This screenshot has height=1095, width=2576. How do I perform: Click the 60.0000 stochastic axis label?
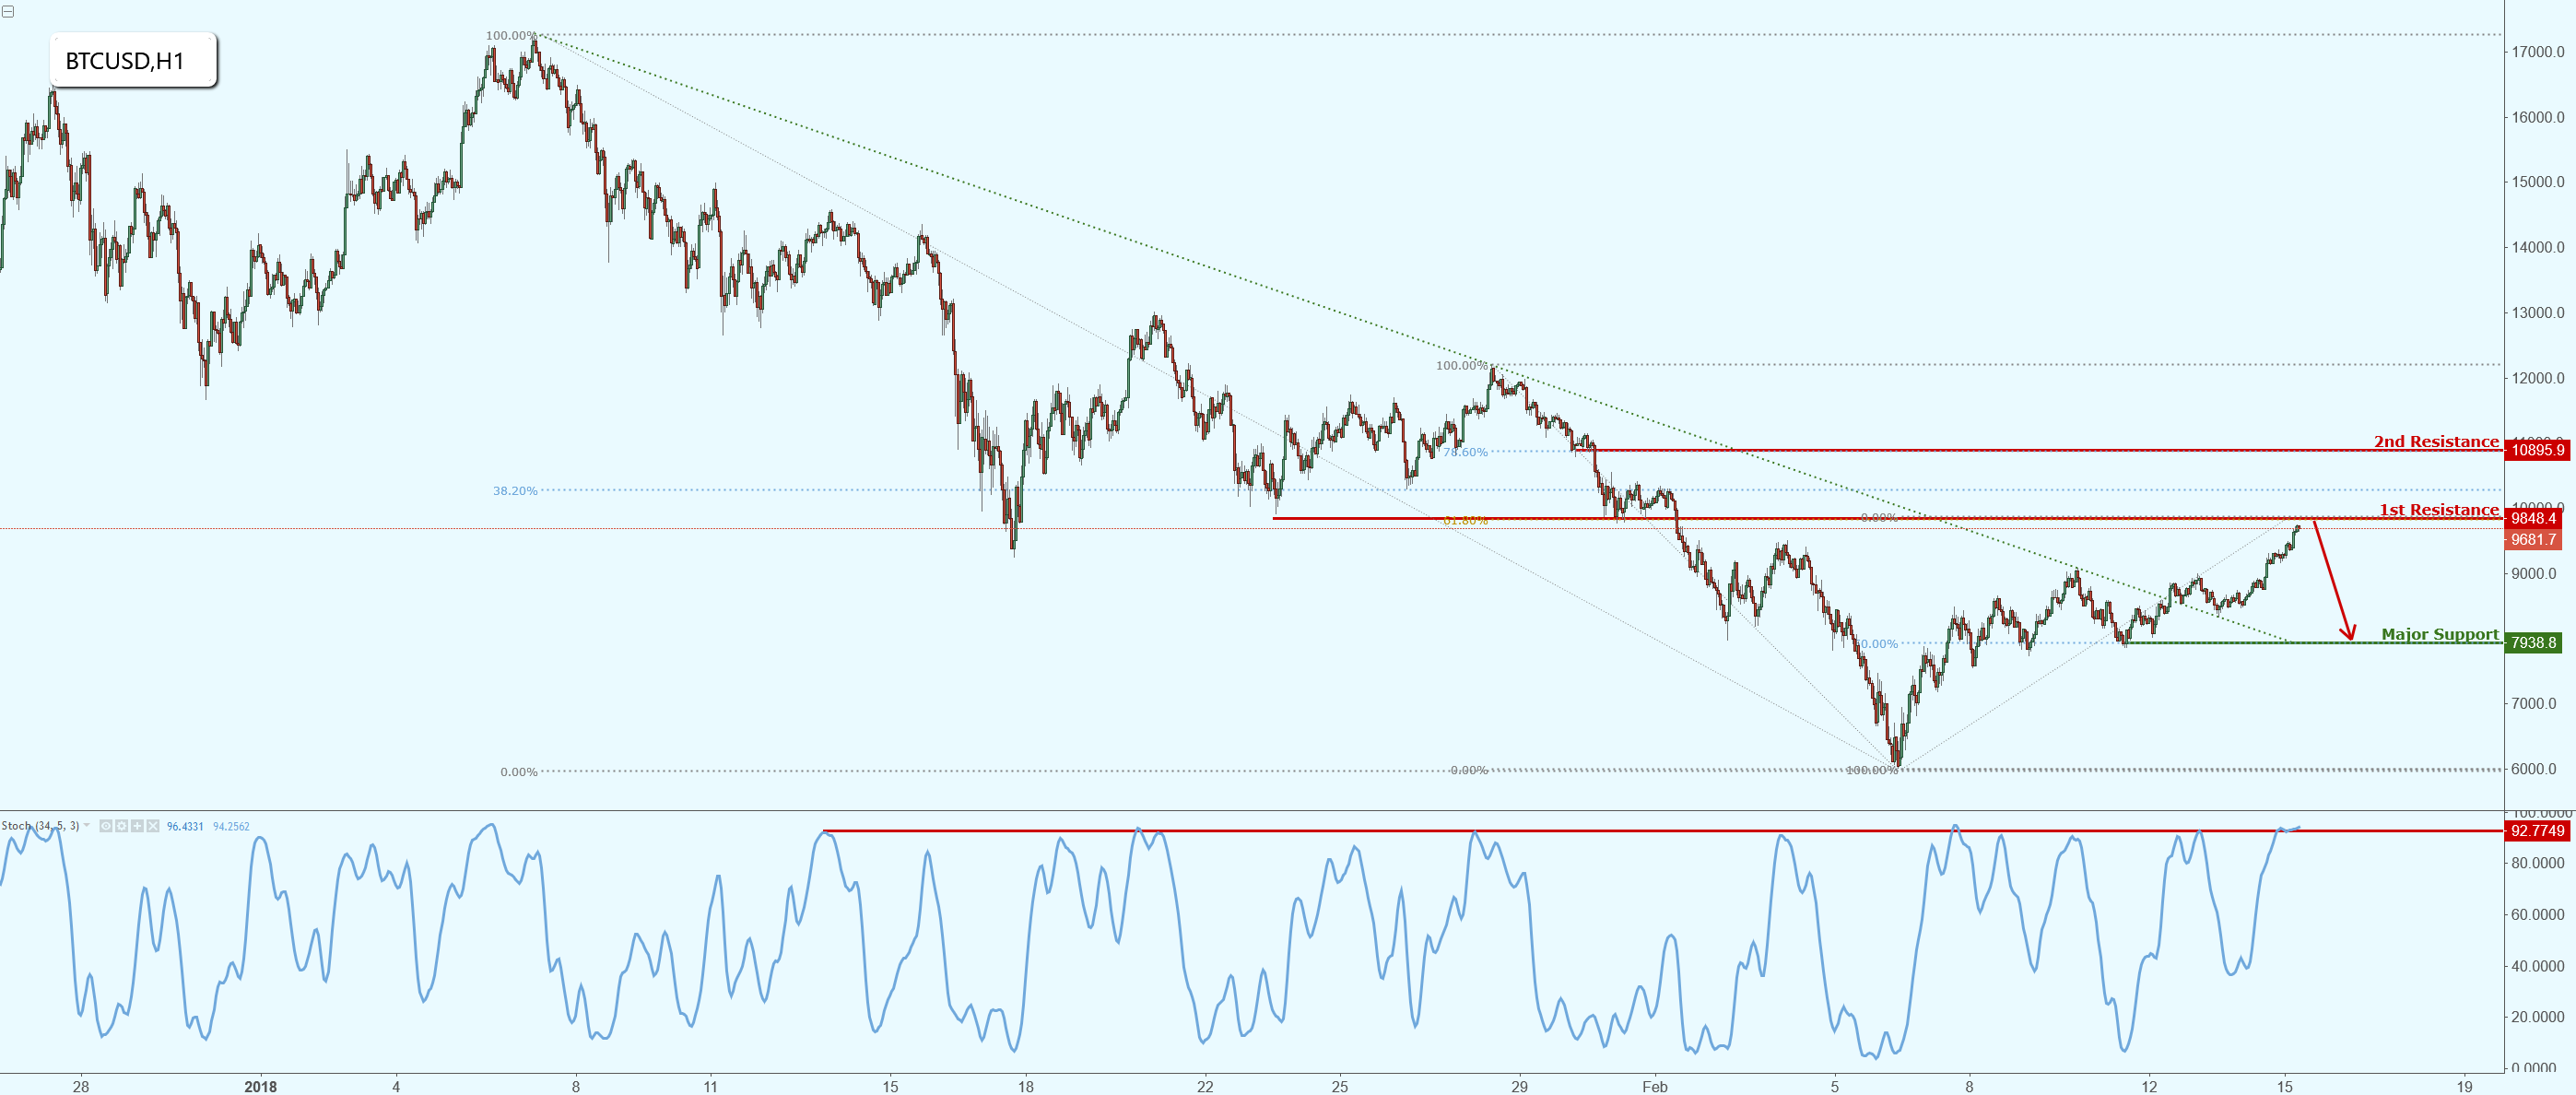pyautogui.click(x=2538, y=915)
